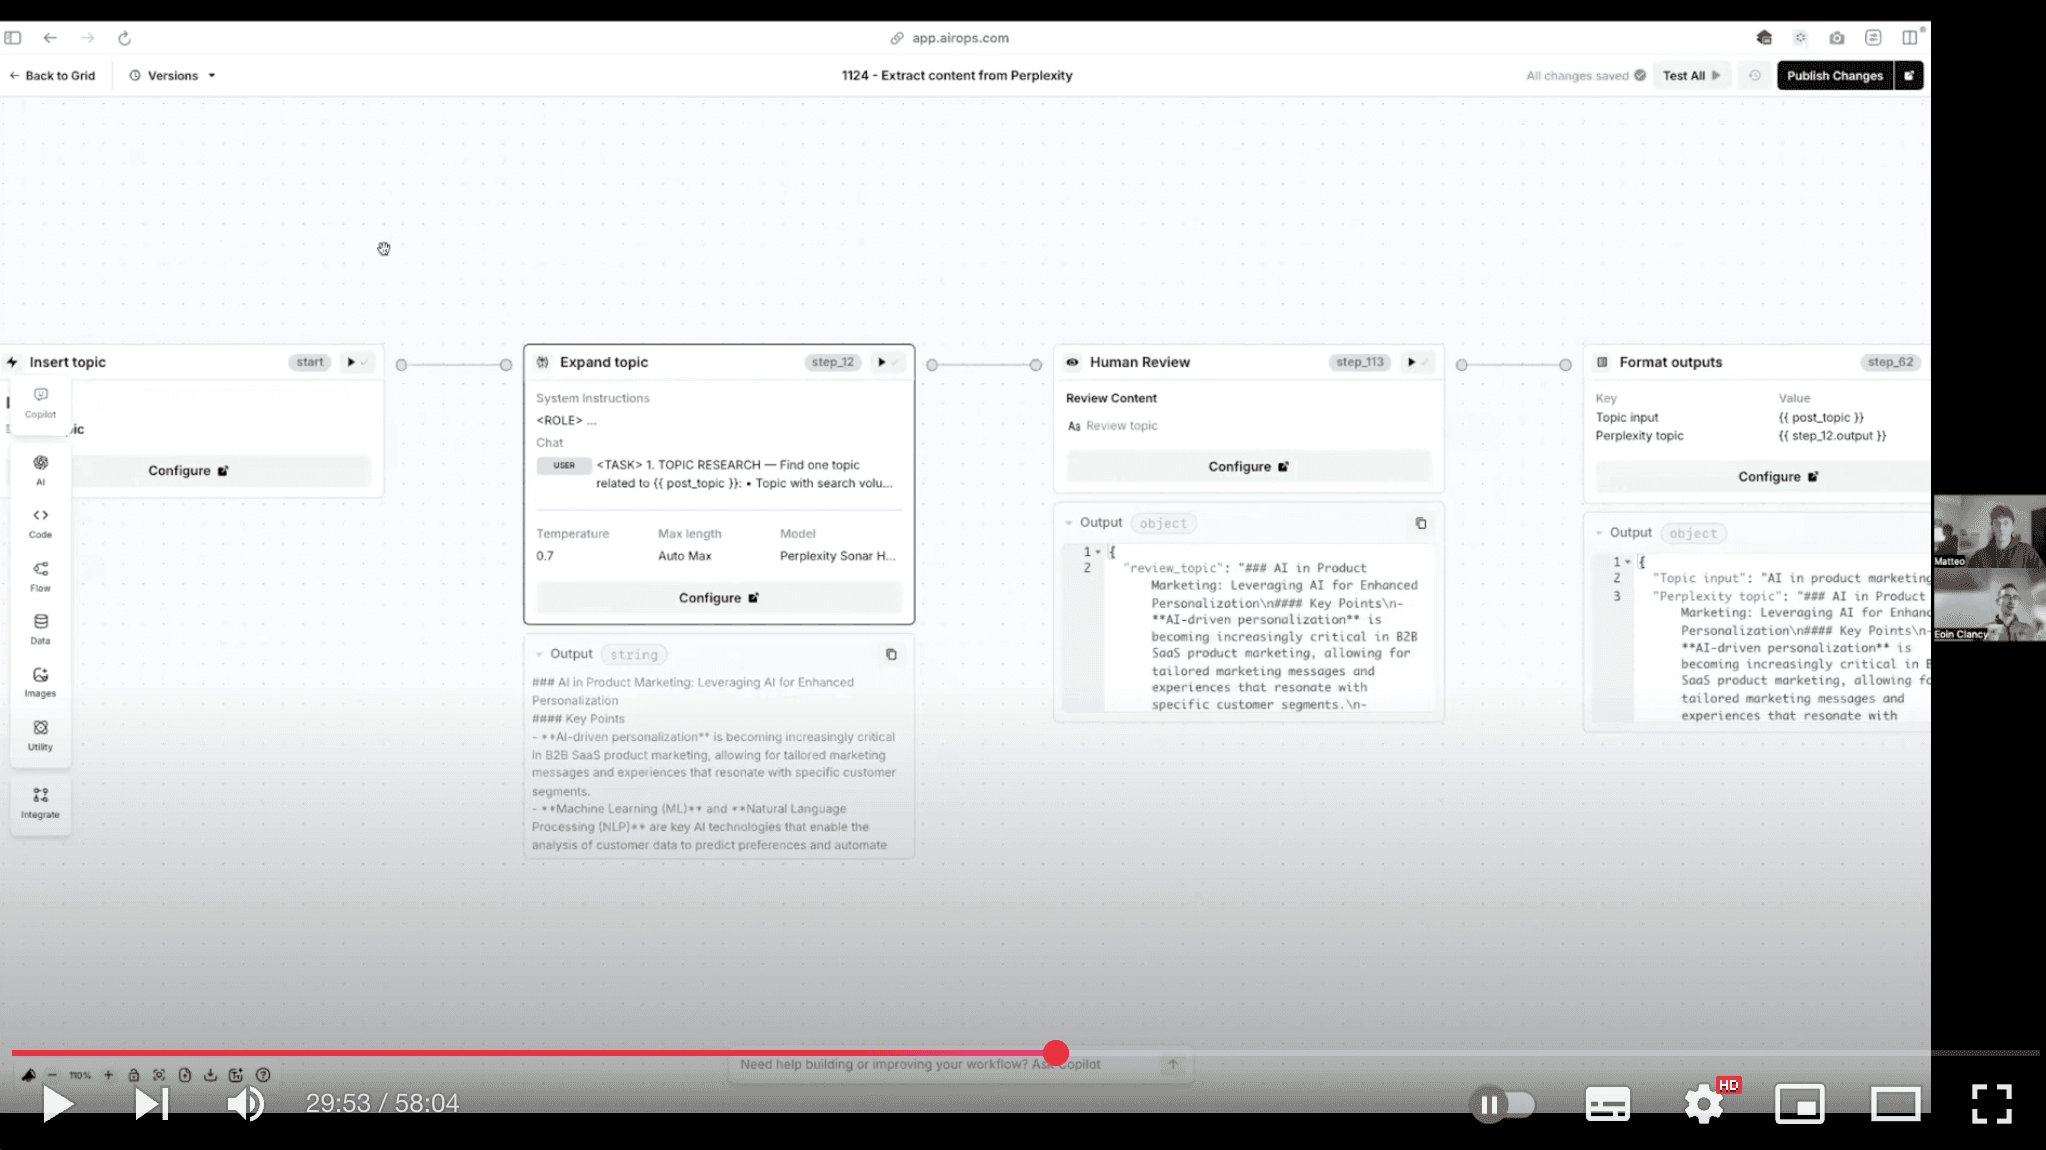The width and height of the screenshot is (2046, 1150).
Task: Open video settings gear
Action: coord(1704,1104)
